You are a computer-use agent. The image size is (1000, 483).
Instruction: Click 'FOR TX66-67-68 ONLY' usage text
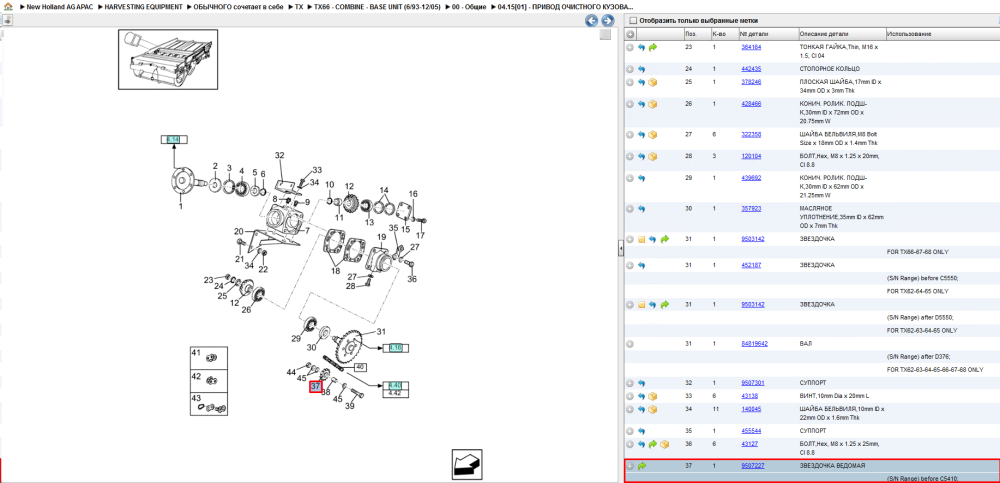tap(917, 252)
